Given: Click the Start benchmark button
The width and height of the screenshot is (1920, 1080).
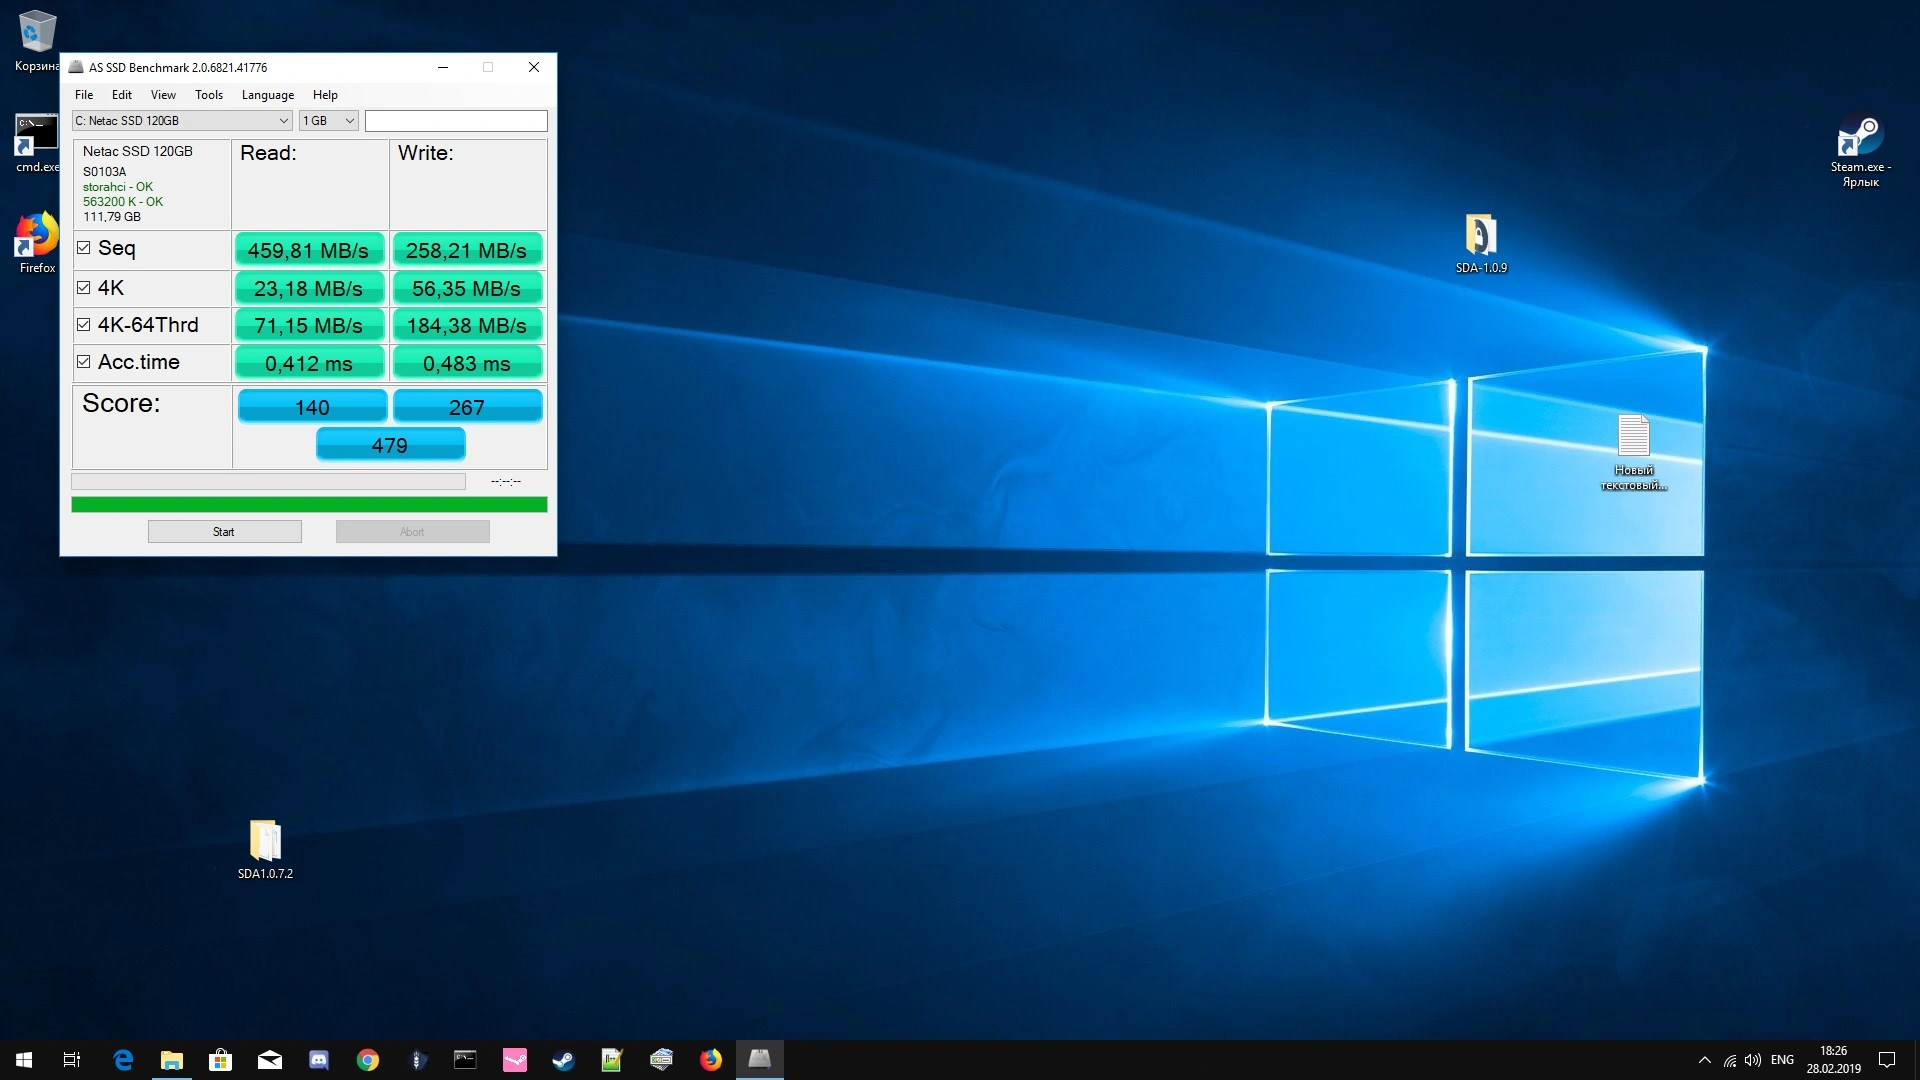Looking at the screenshot, I should click(224, 532).
